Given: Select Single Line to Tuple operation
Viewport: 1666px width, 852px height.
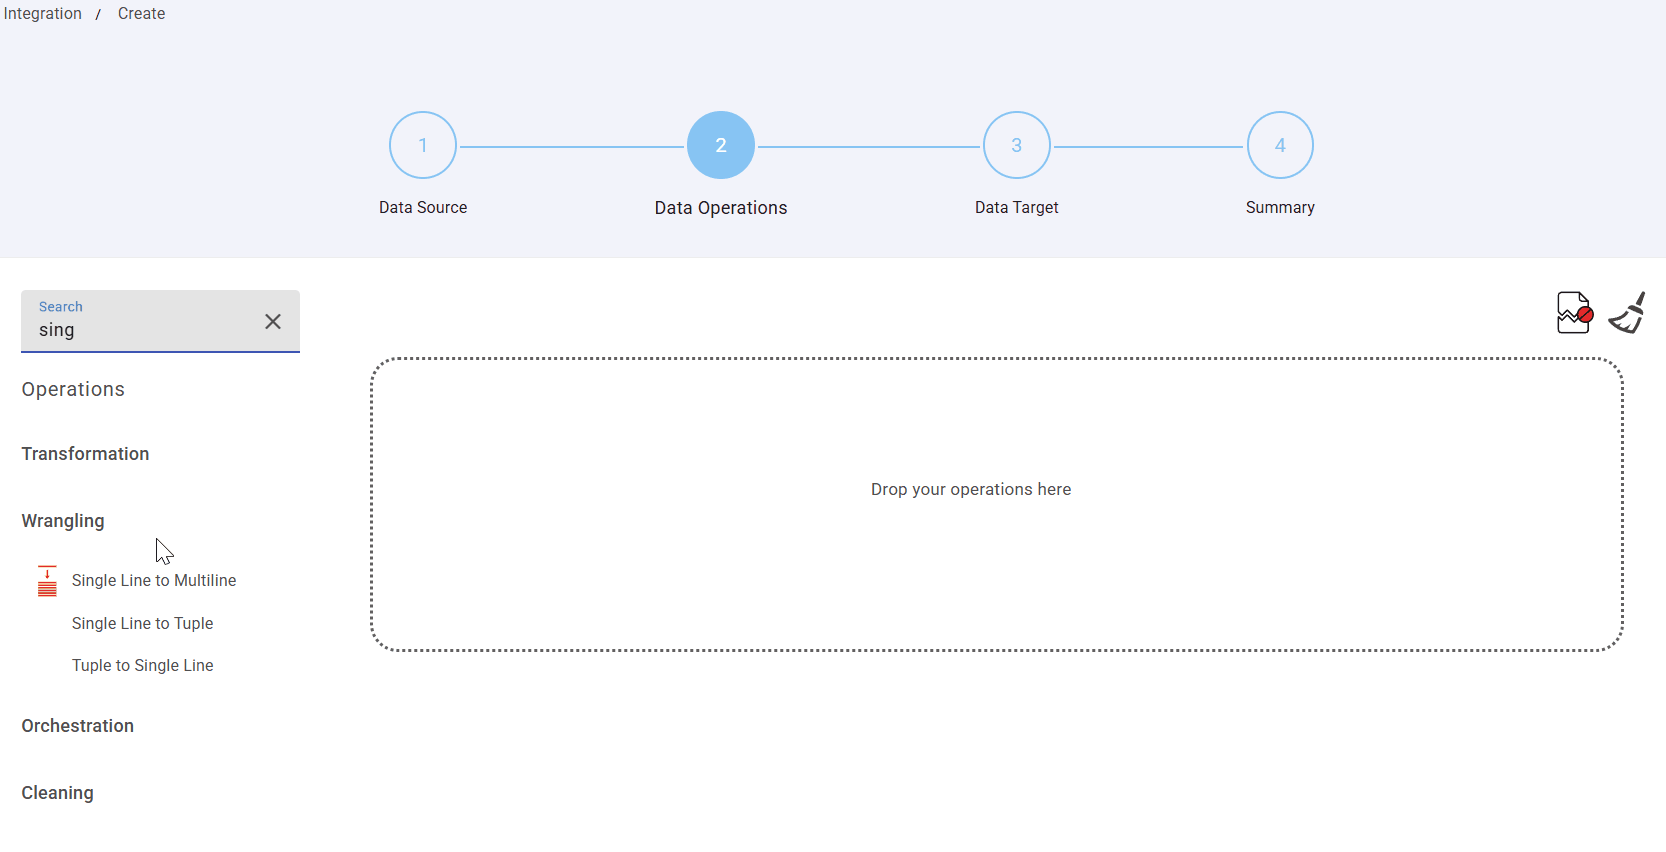Looking at the screenshot, I should pyautogui.click(x=142, y=623).
